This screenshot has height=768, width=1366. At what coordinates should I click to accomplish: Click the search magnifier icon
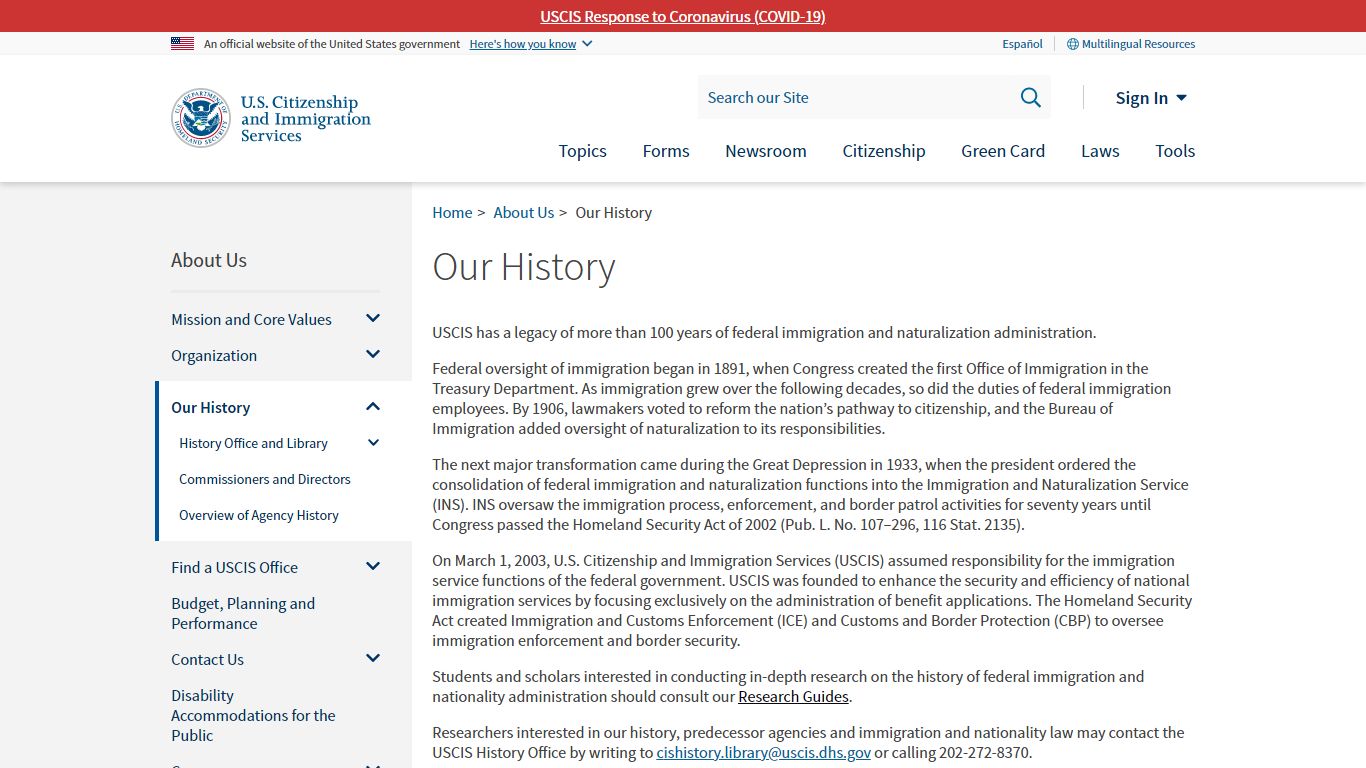tap(1030, 97)
